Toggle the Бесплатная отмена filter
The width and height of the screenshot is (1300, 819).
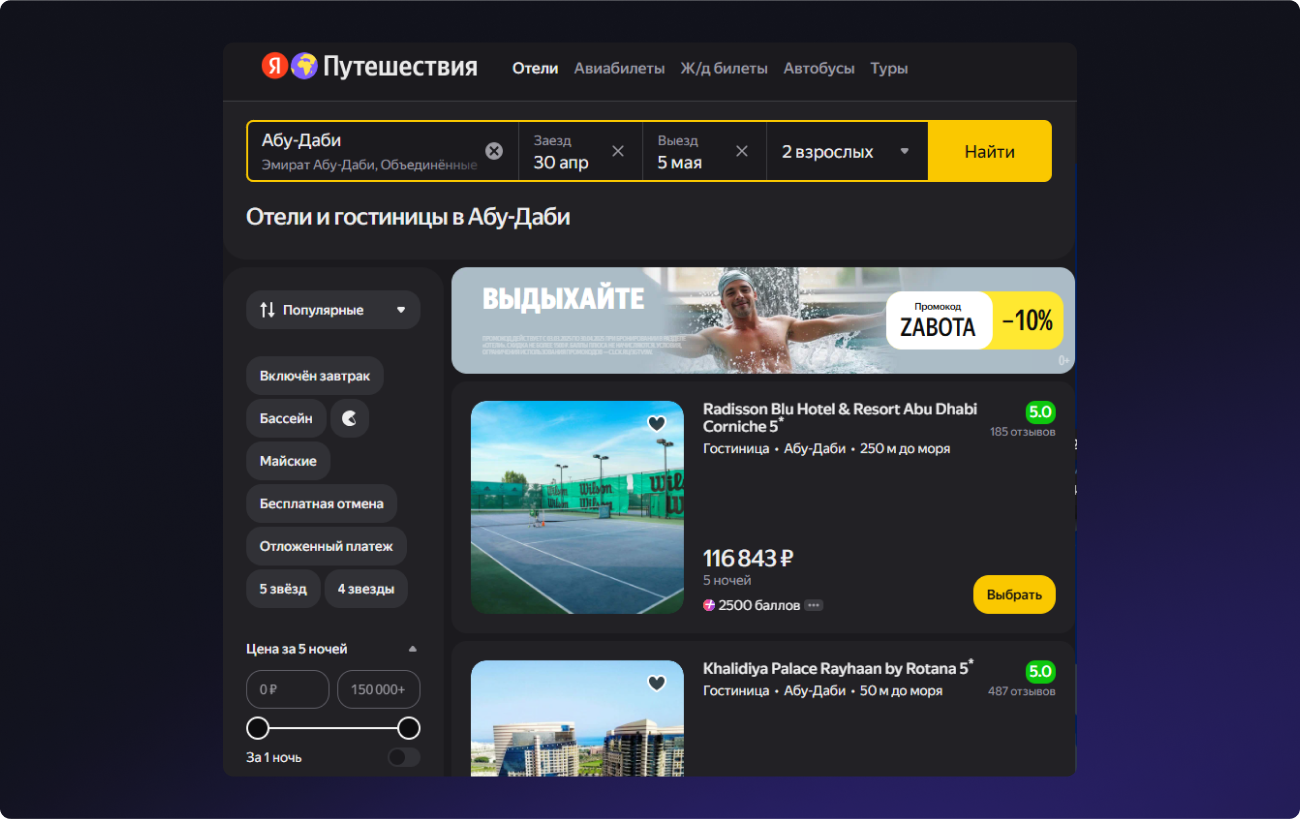pos(321,504)
